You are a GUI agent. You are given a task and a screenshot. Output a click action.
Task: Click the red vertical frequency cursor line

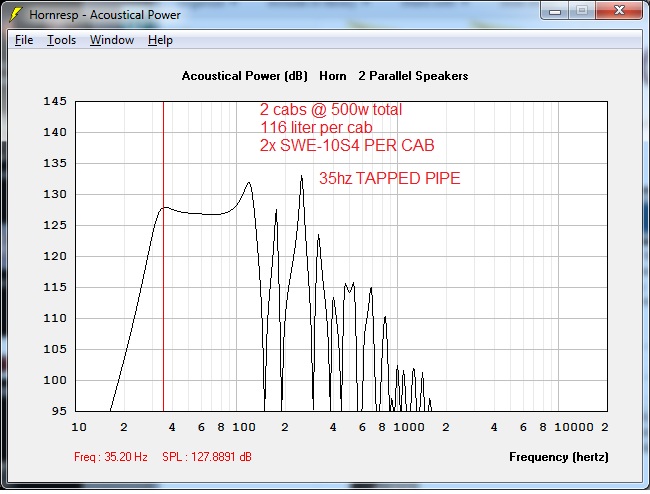coord(163,256)
